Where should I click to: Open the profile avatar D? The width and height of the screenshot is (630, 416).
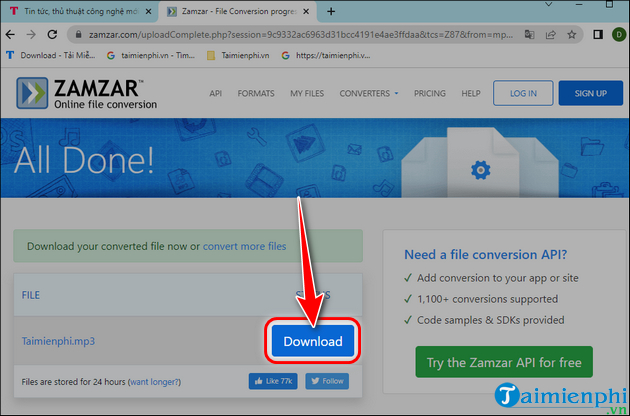[x=619, y=35]
